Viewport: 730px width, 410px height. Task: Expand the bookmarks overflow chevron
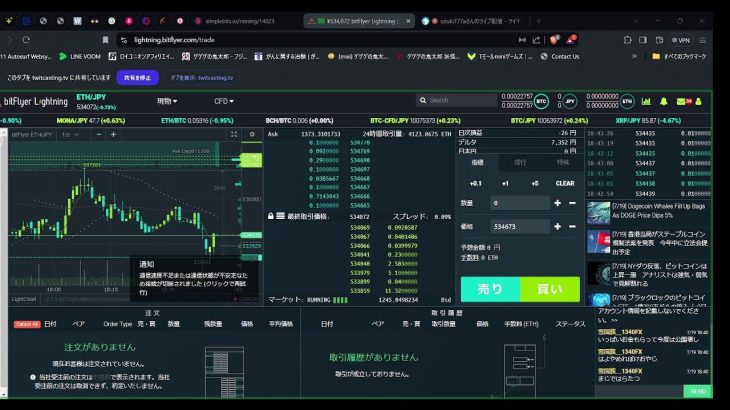tap(634, 56)
